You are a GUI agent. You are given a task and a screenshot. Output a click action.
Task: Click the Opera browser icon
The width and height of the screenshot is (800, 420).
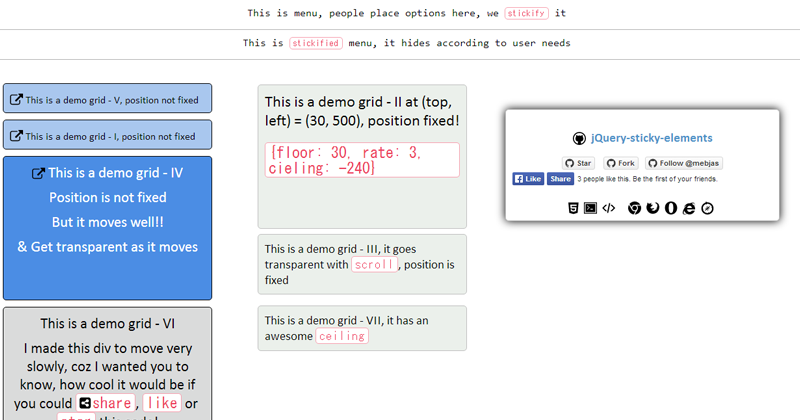click(x=670, y=208)
